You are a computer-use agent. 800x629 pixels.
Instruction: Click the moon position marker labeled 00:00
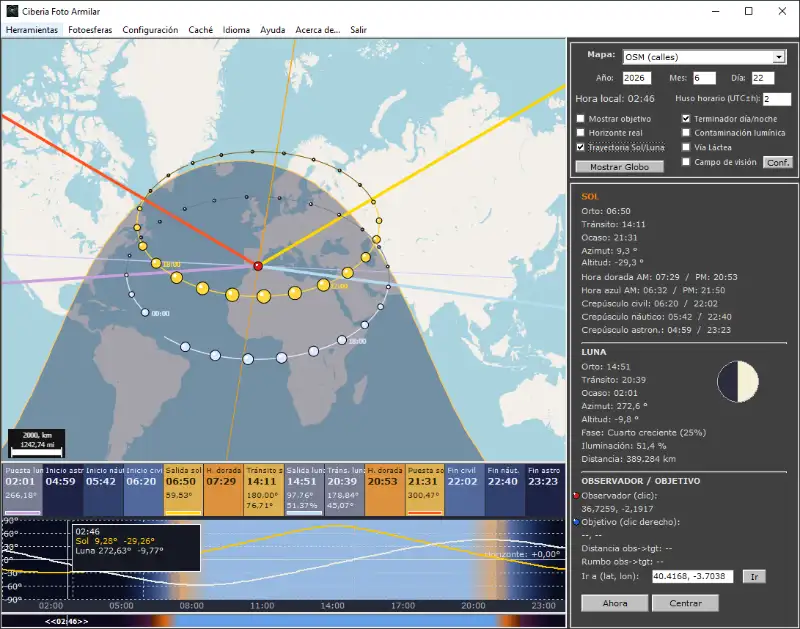pos(145,312)
